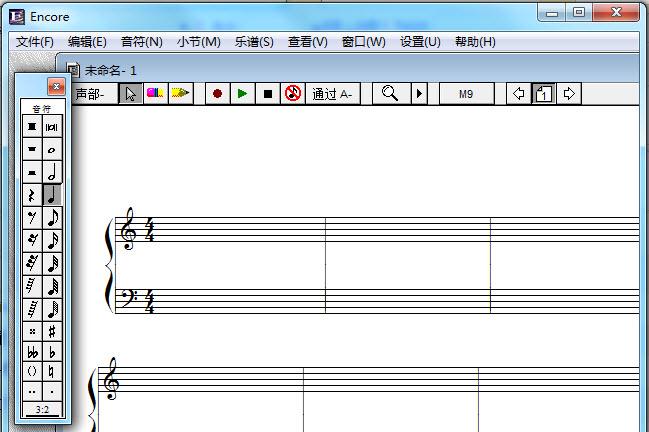Select the arrow pointer tool
Image resolution: width=649 pixels, height=432 pixels.
point(130,94)
